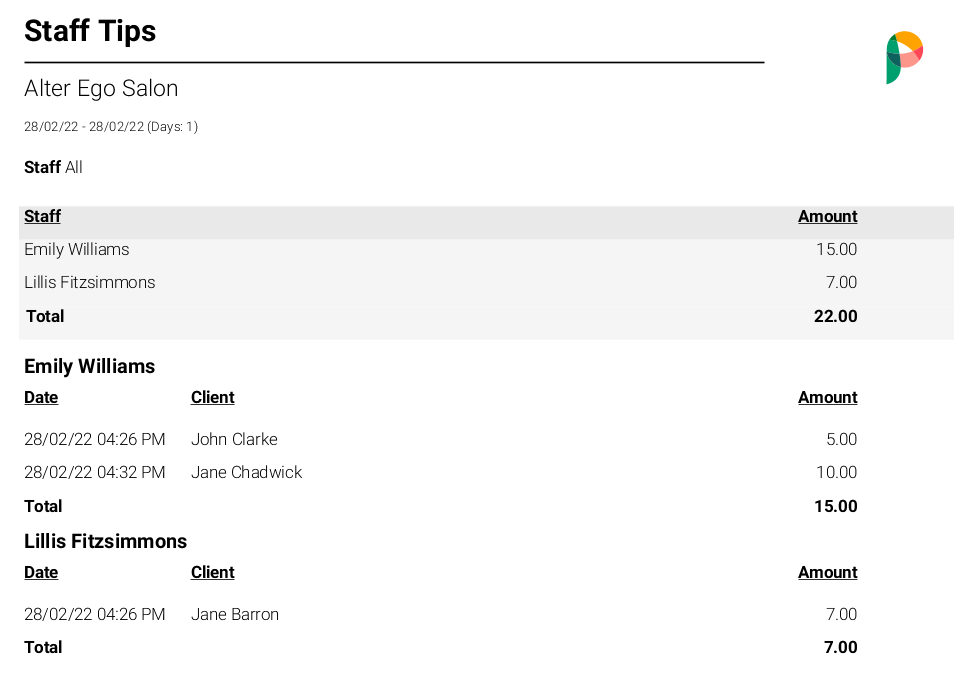Select the John Clarke client entry
This screenshot has height=678, width=967.
click(x=234, y=439)
